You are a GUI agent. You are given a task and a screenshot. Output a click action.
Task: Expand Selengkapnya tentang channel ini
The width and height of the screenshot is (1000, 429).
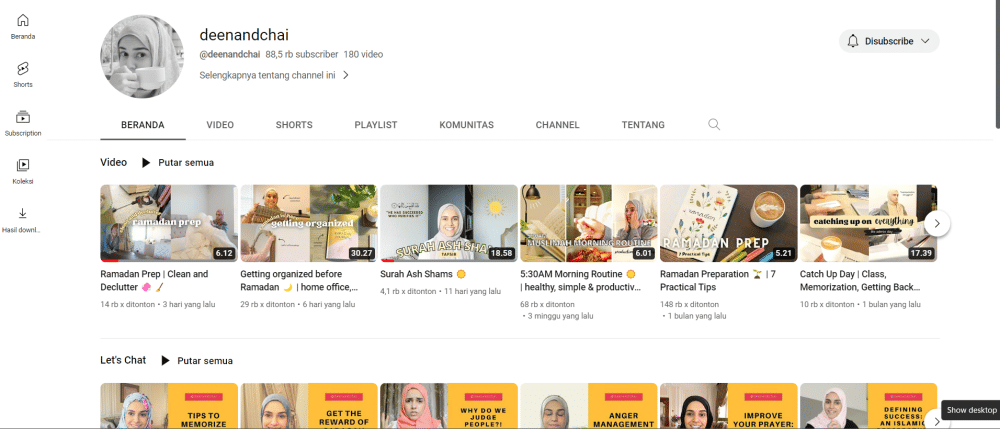pyautogui.click(x=274, y=74)
